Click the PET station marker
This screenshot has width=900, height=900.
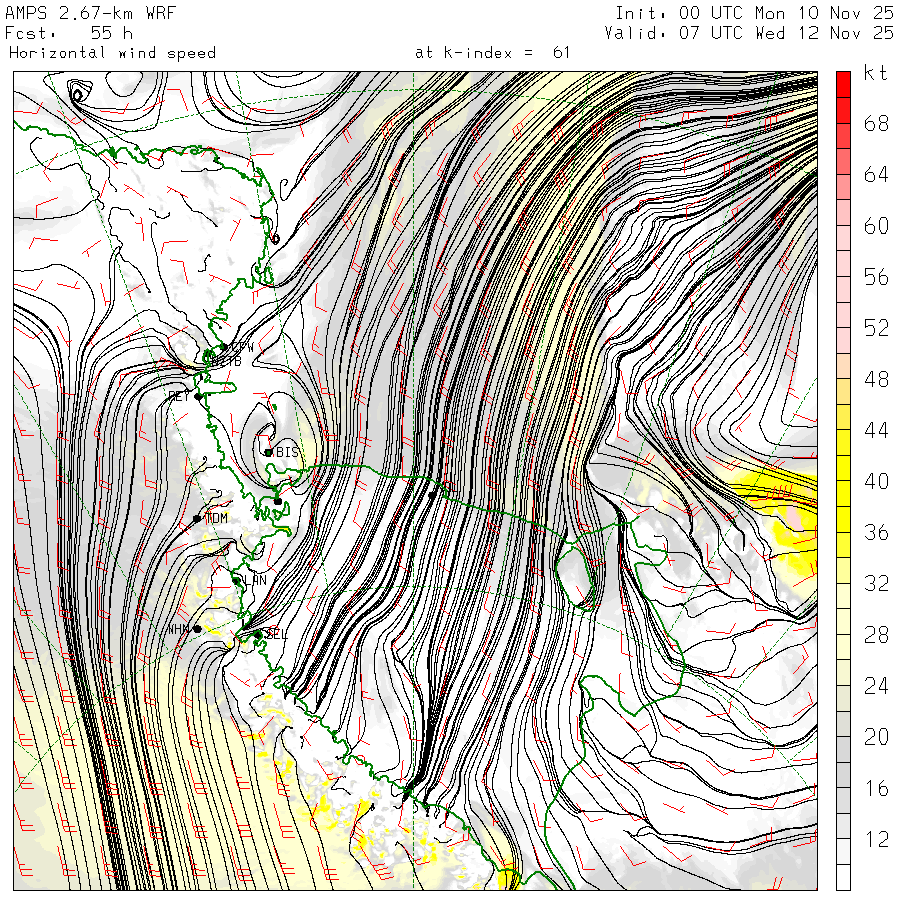199,396
